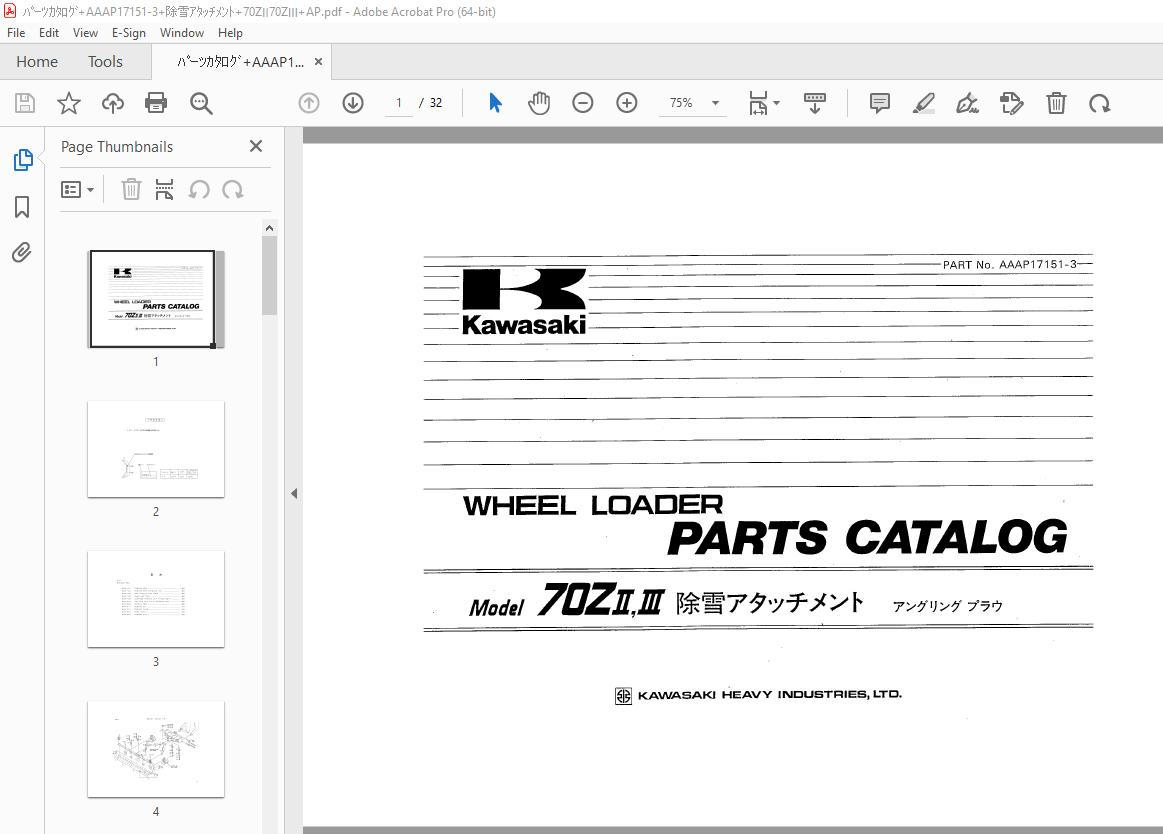Go to the next page with the down arrow
The width and height of the screenshot is (1163, 834).
[353, 103]
